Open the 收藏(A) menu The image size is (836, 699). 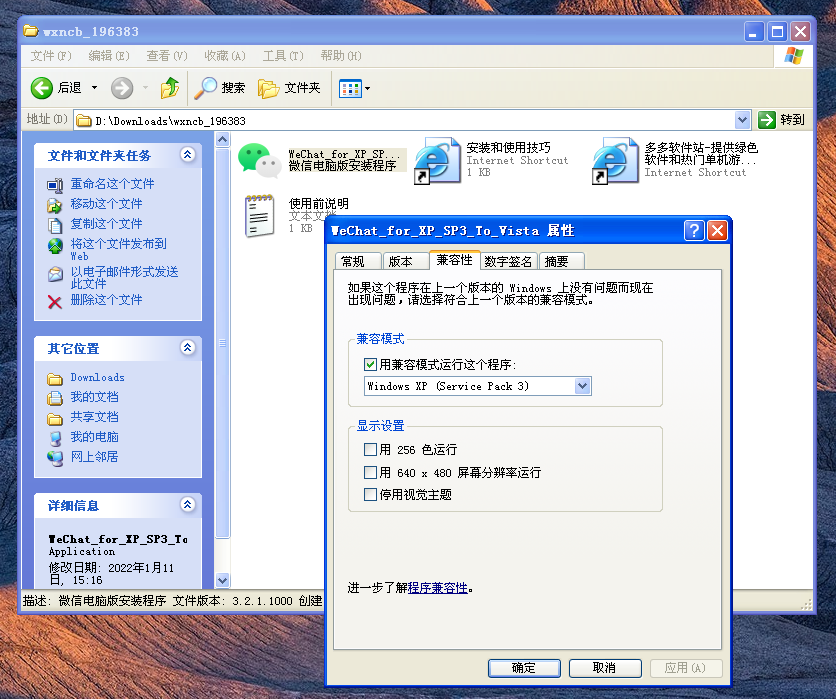coord(225,56)
